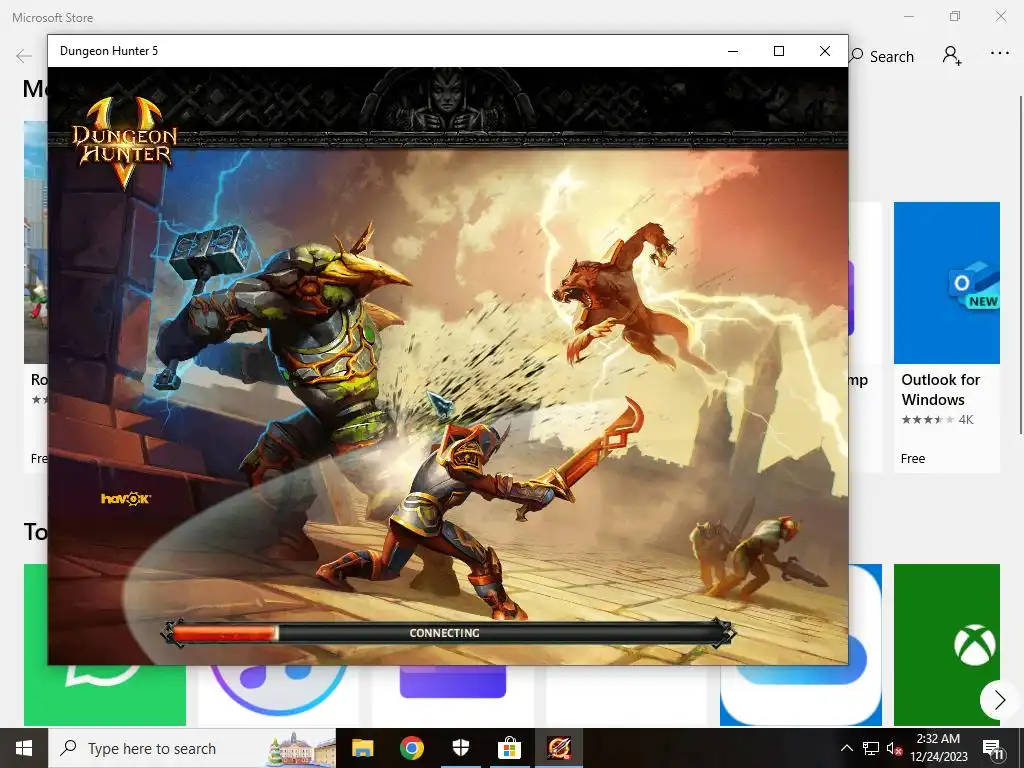Click the Outlook 4K star rating
1024x768 pixels.
(x=937, y=420)
